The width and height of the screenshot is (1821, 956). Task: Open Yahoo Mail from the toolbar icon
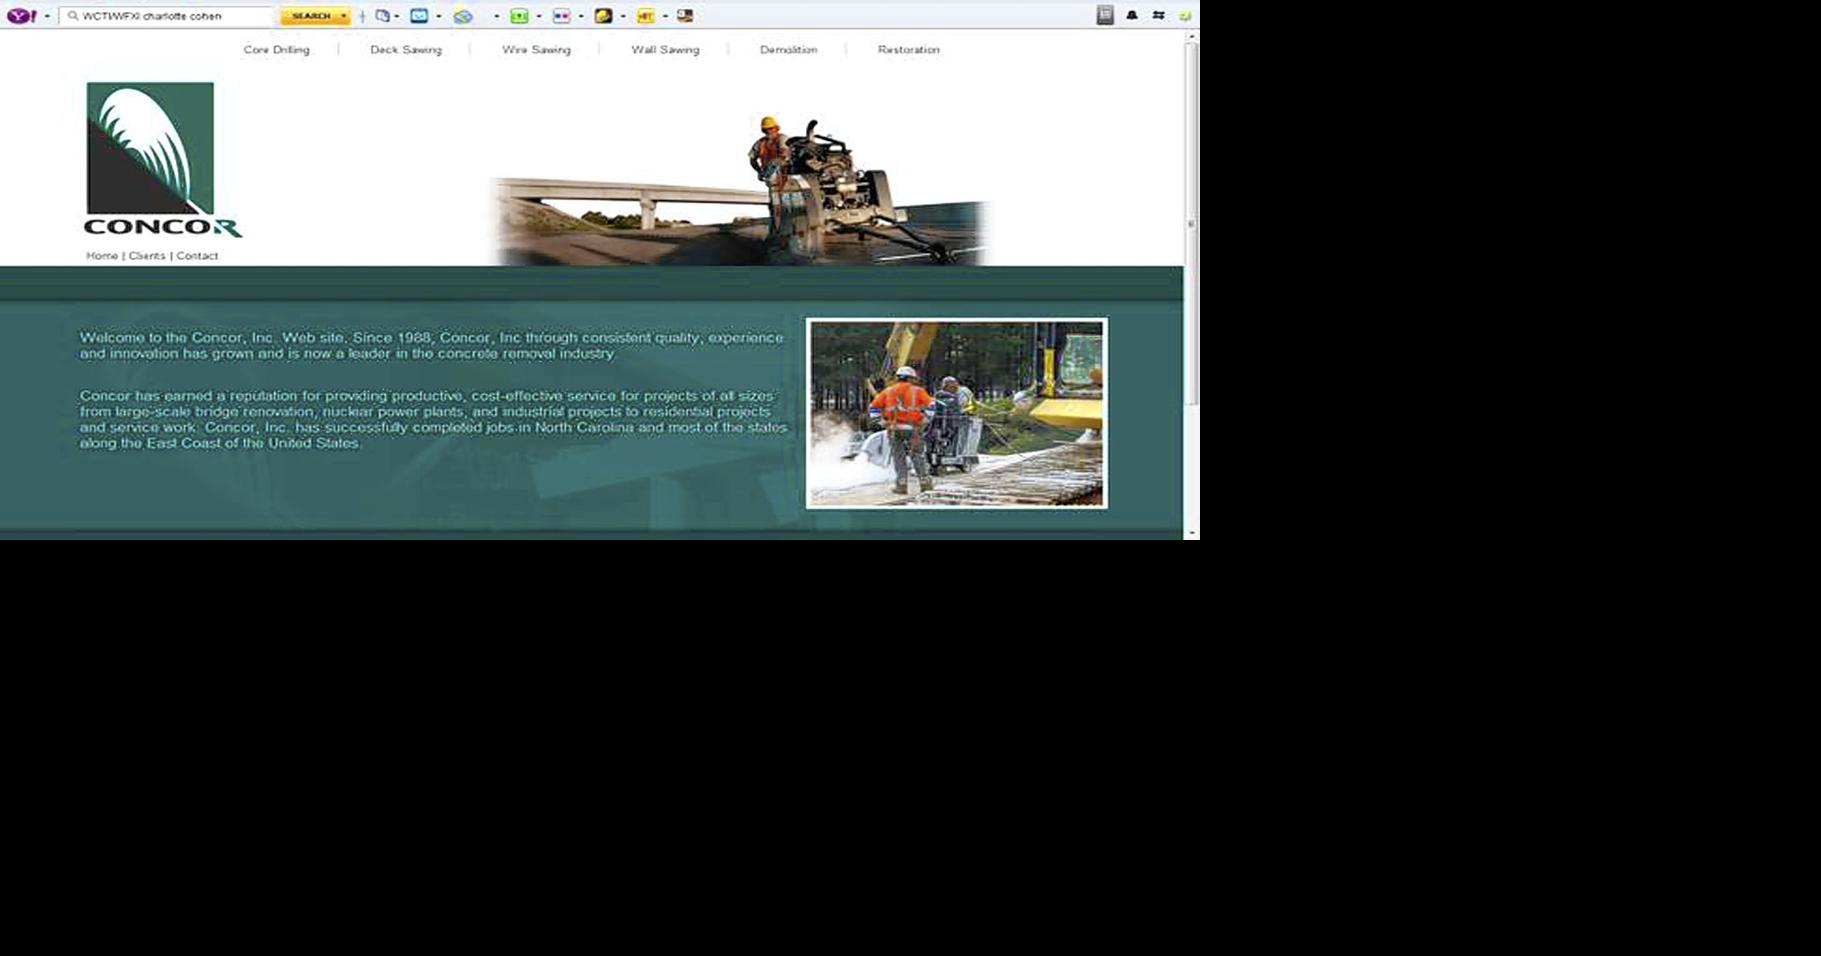click(x=418, y=15)
